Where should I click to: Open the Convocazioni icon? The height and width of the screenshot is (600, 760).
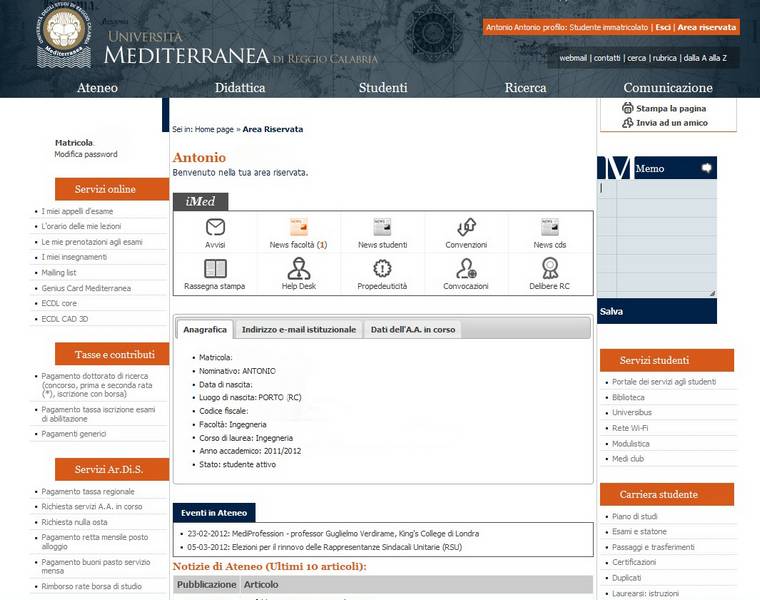tap(466, 268)
